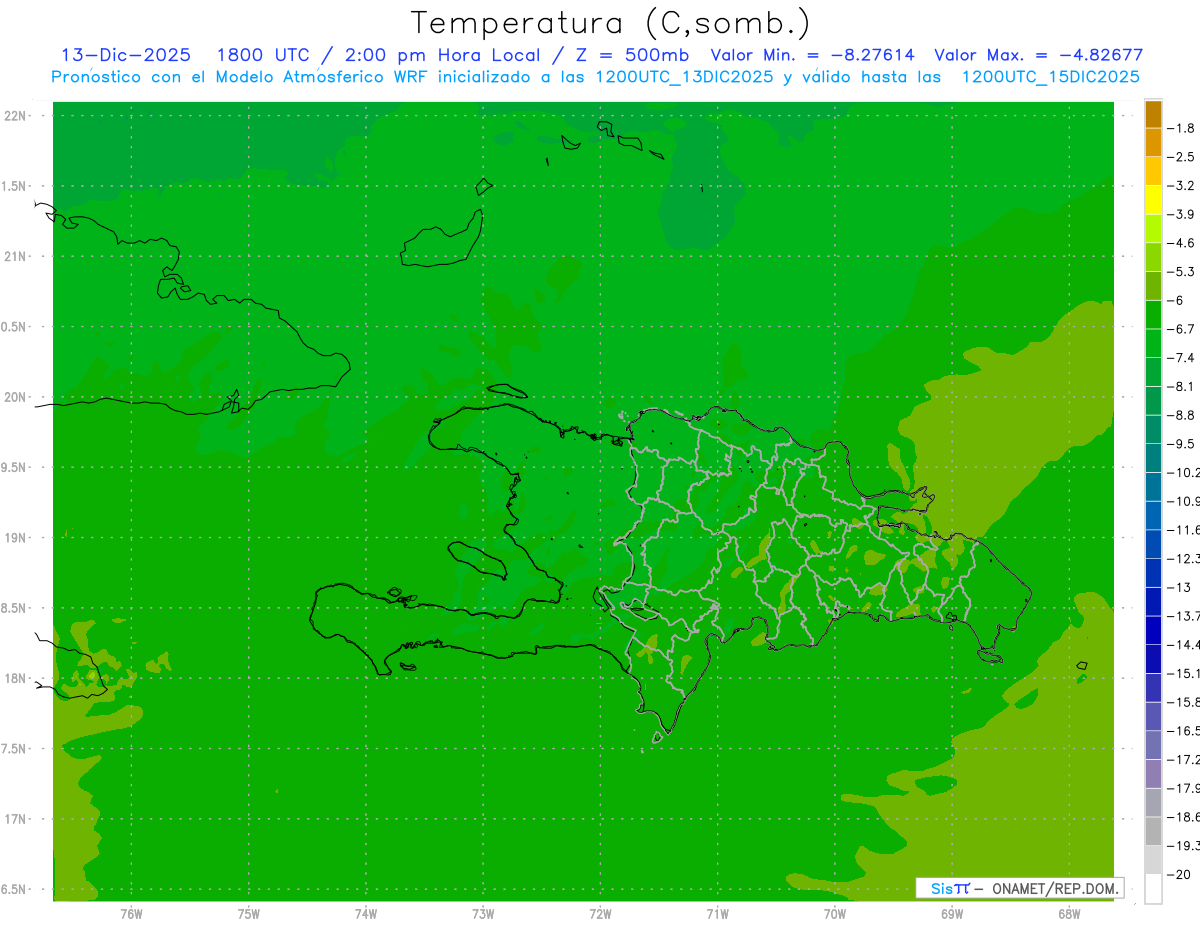Click the 'Valor Max. = -4.82677' readout
The image size is (1200, 927).
(x=1038, y=55)
